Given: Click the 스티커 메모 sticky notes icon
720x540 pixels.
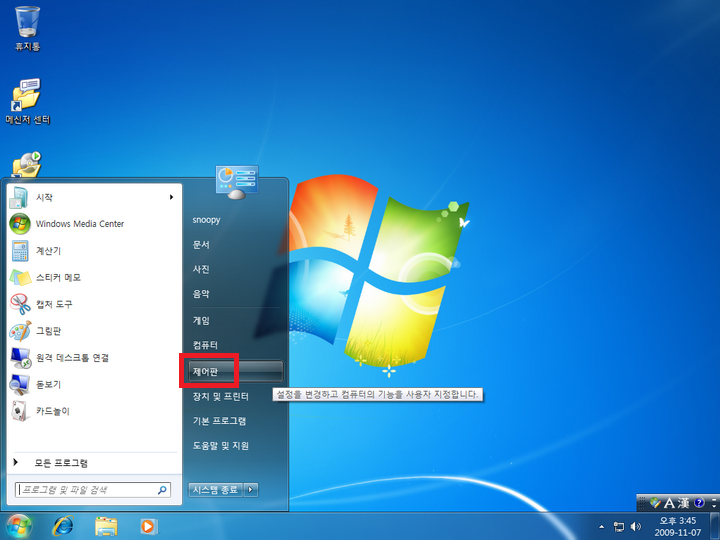Looking at the screenshot, I should (20, 277).
